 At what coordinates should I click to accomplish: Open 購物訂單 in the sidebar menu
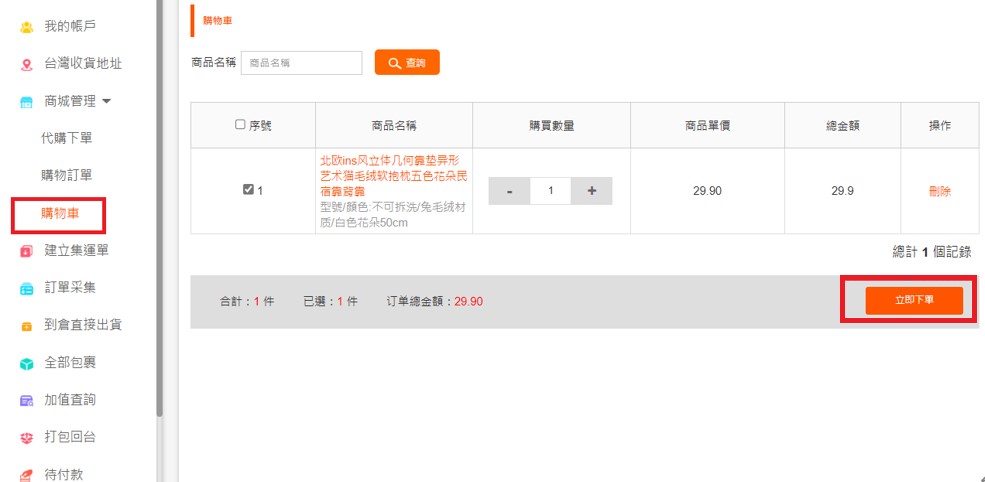[66, 175]
